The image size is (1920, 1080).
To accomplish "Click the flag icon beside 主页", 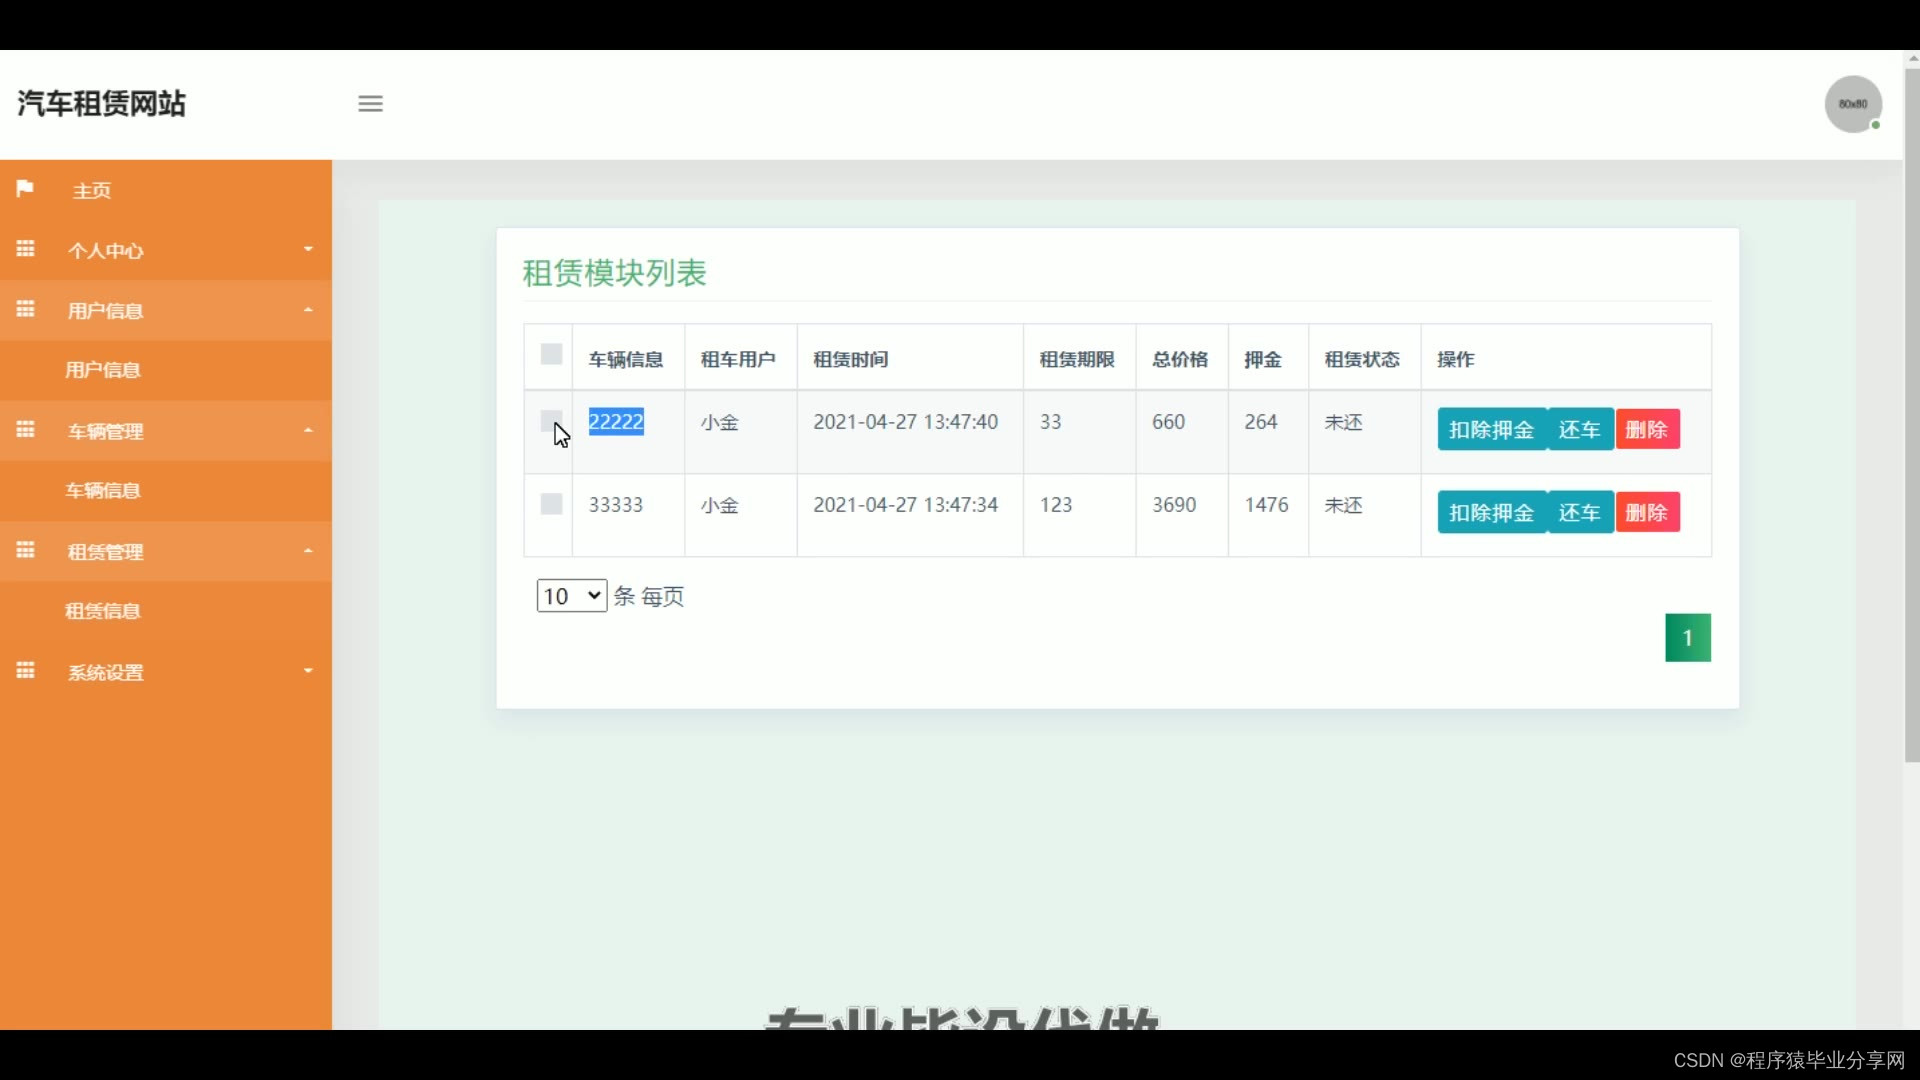I will pyautogui.click(x=25, y=189).
